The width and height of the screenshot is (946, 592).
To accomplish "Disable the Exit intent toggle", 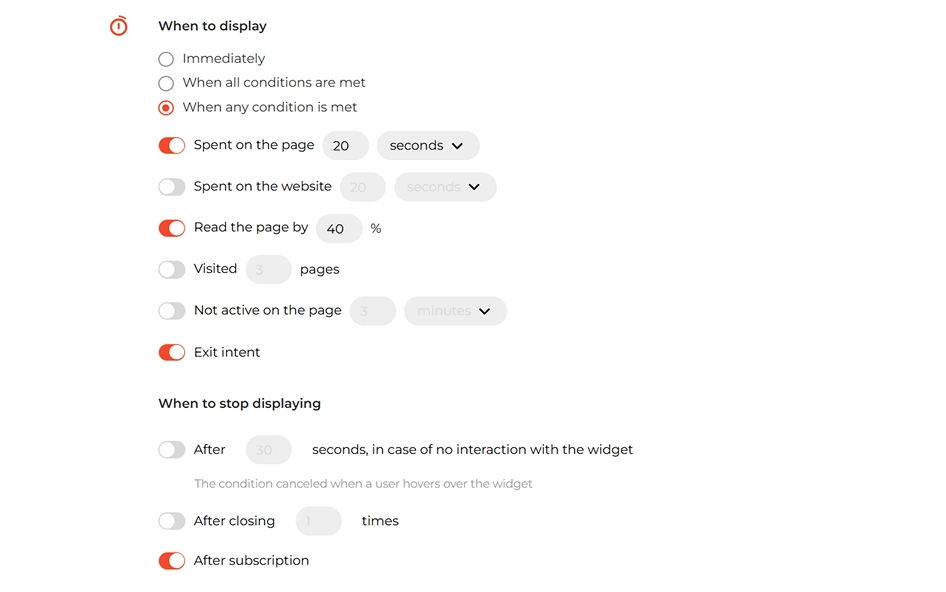I will (172, 352).
